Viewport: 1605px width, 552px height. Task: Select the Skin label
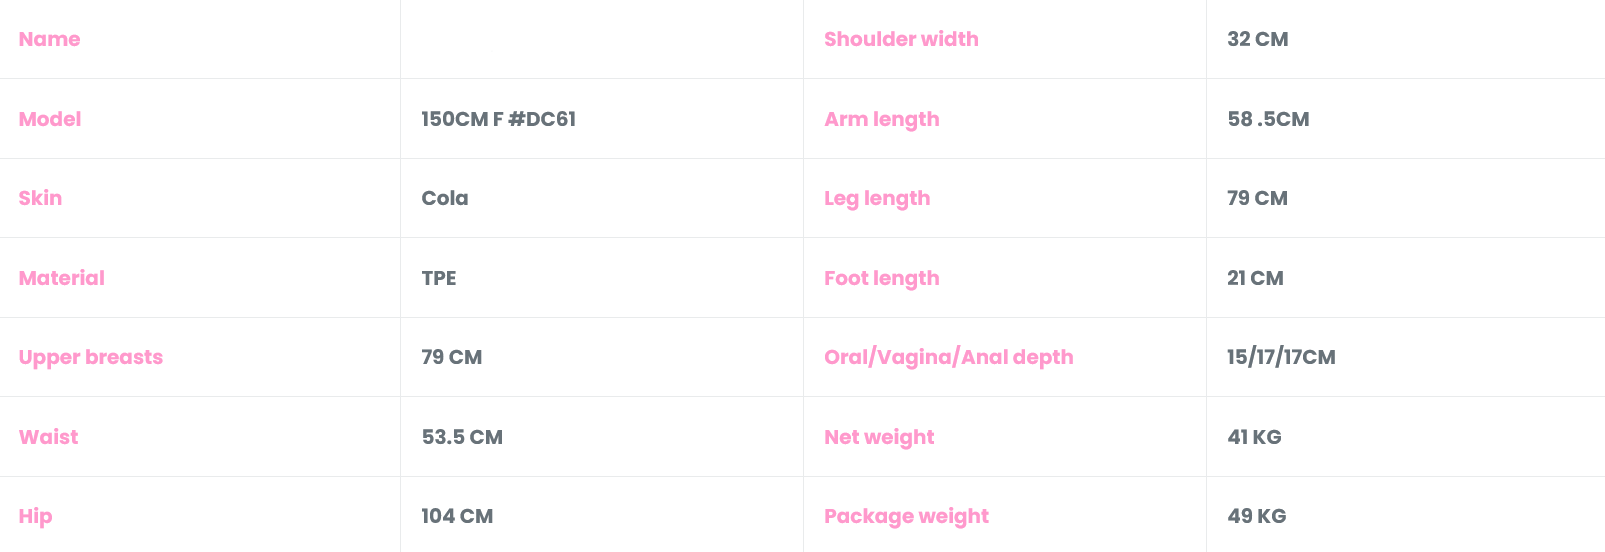pyautogui.click(x=40, y=198)
